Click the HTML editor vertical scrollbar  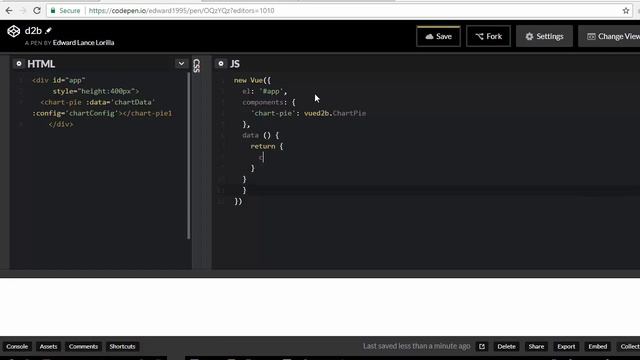(189, 155)
